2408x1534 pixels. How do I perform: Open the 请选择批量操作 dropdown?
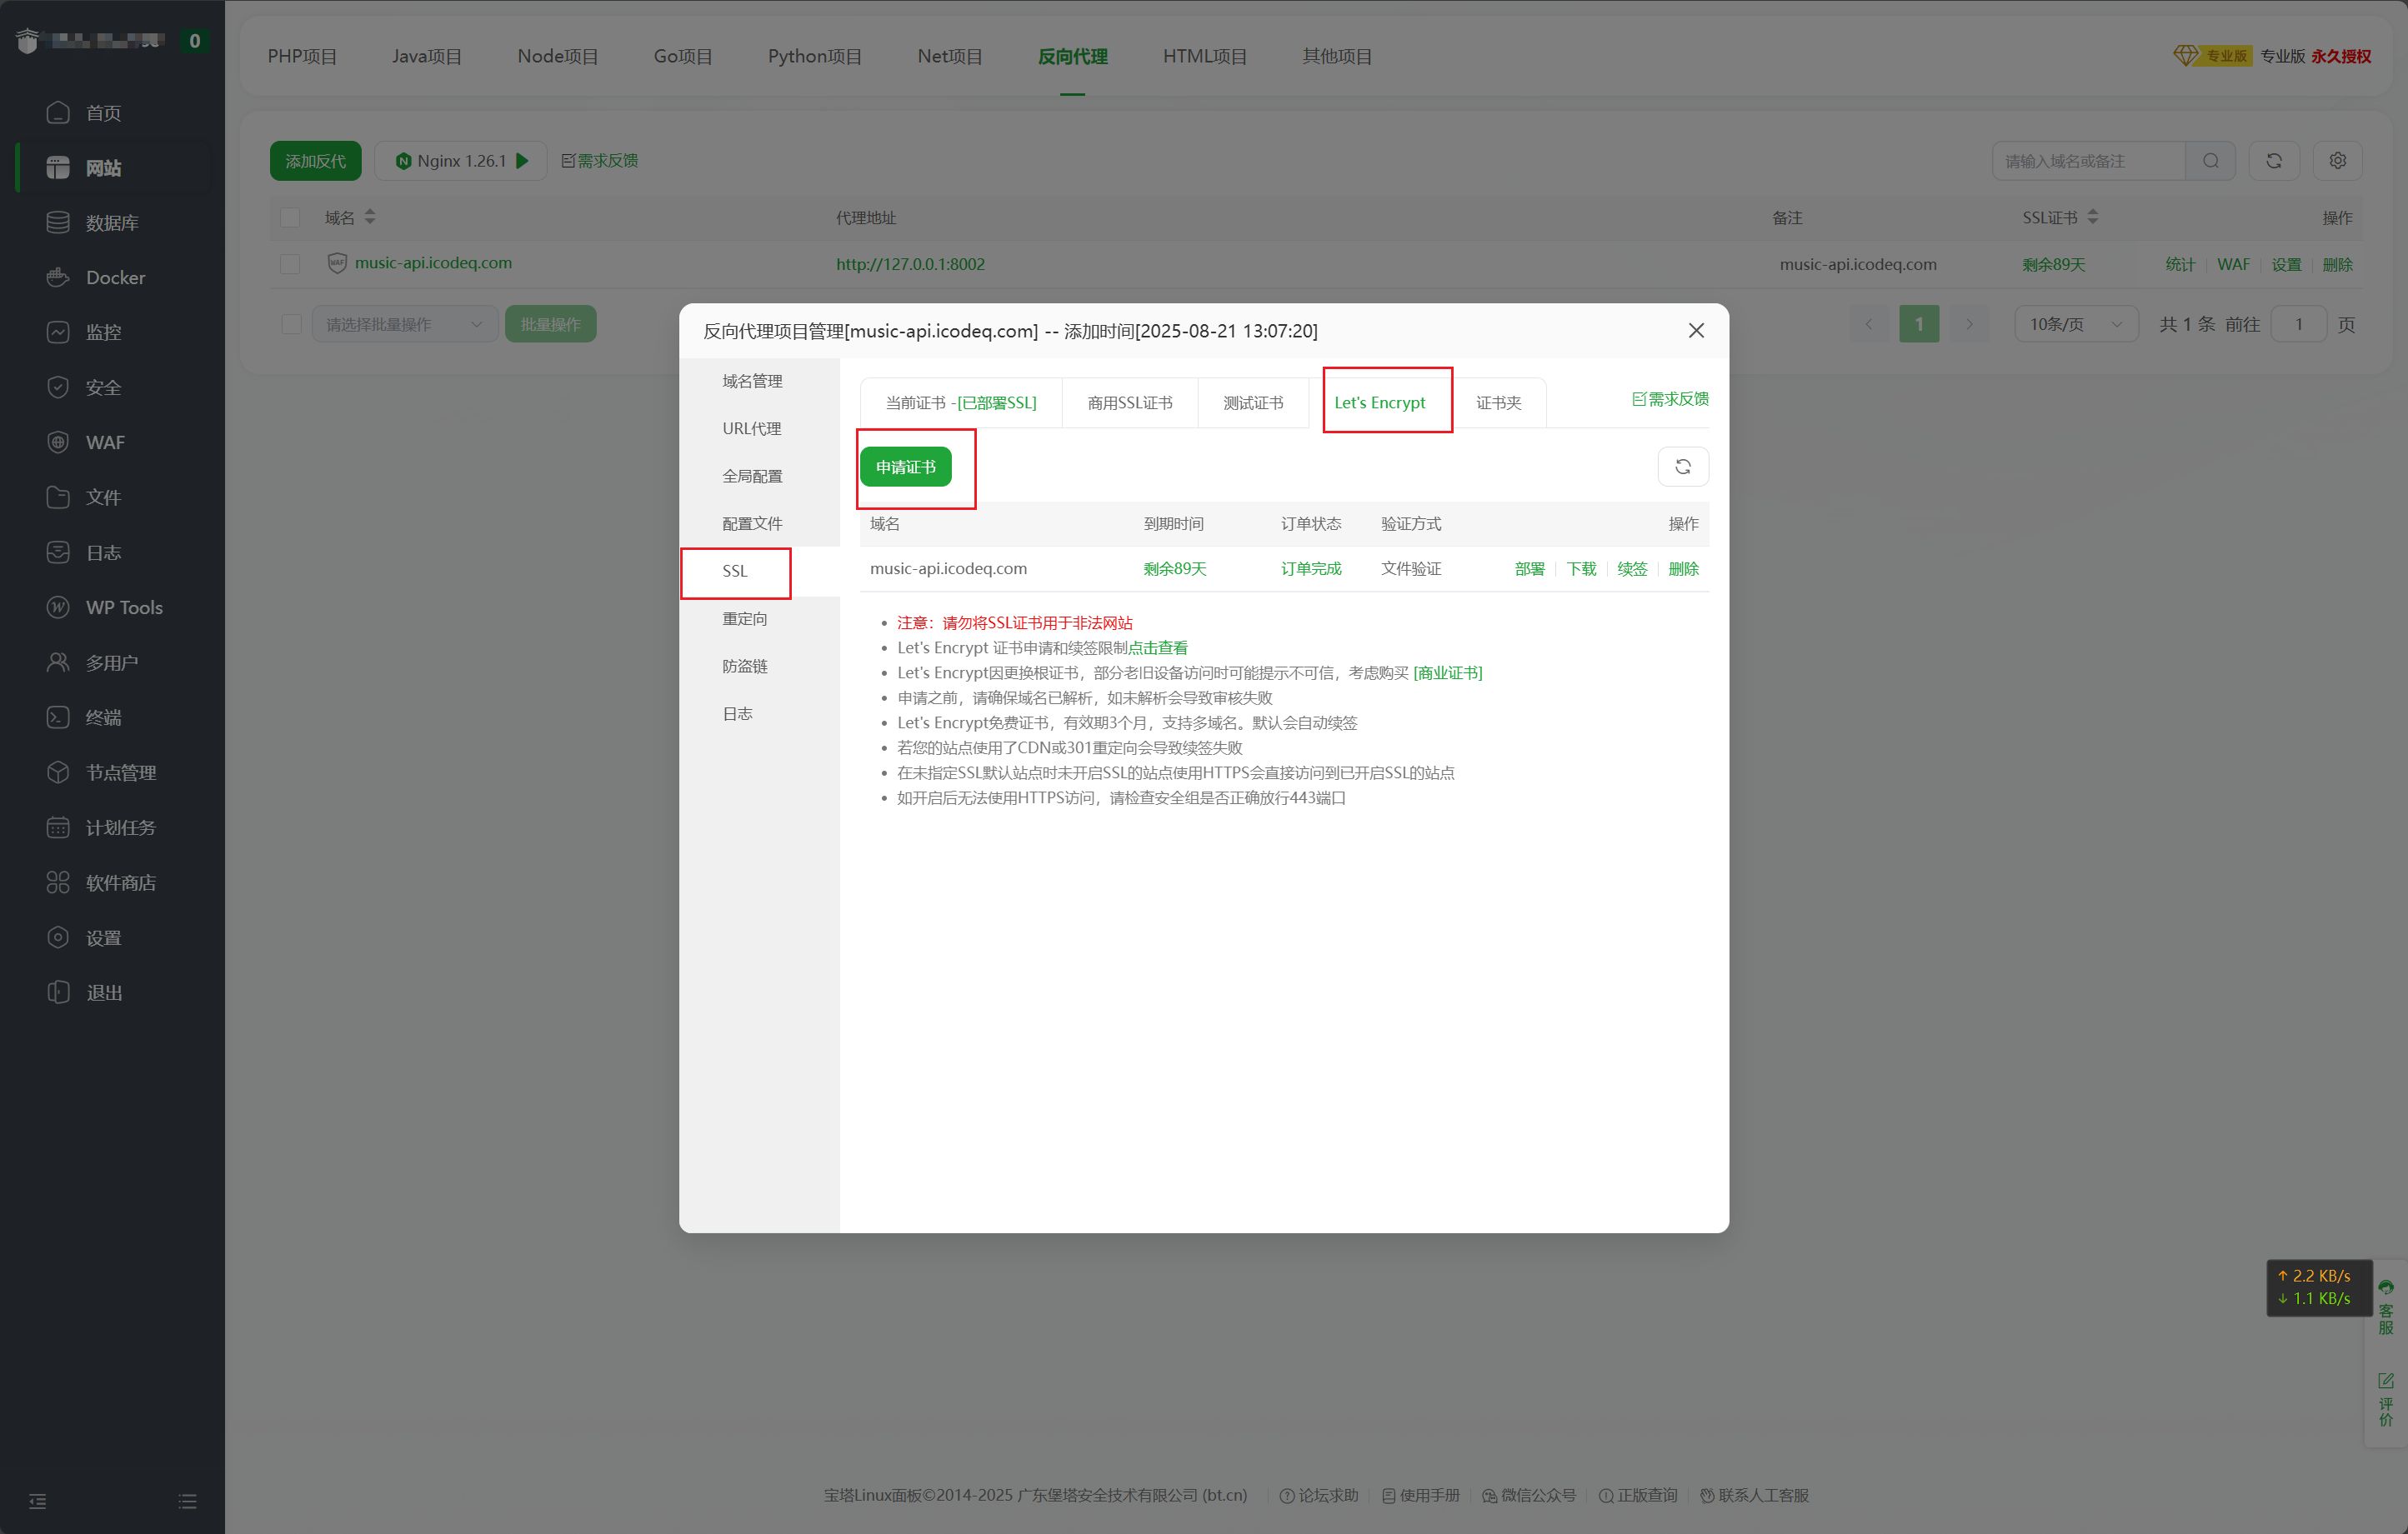pos(405,324)
